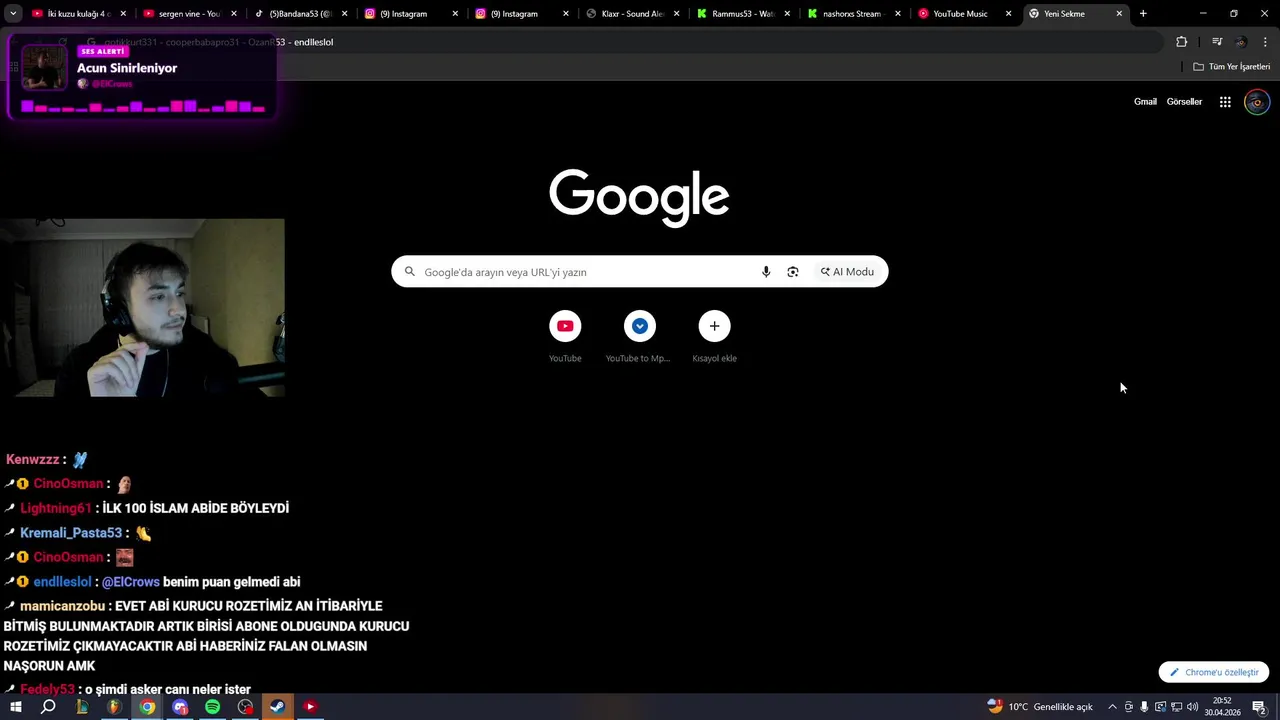1280x720 pixels.
Task: Open Chrome from the taskbar
Action: (147, 707)
